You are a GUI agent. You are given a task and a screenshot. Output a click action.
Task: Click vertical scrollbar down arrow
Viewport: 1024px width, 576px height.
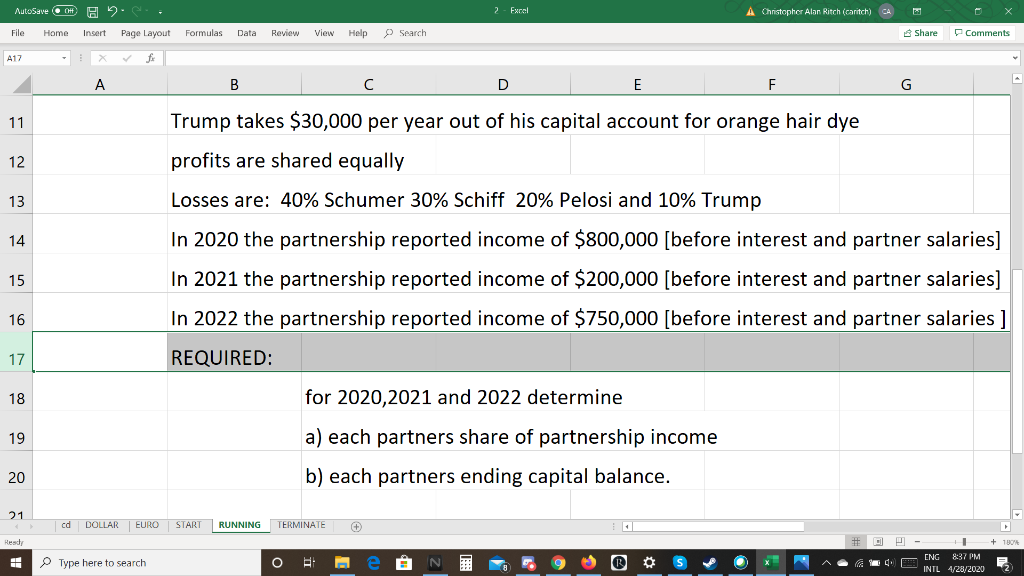pyautogui.click(x=1017, y=515)
